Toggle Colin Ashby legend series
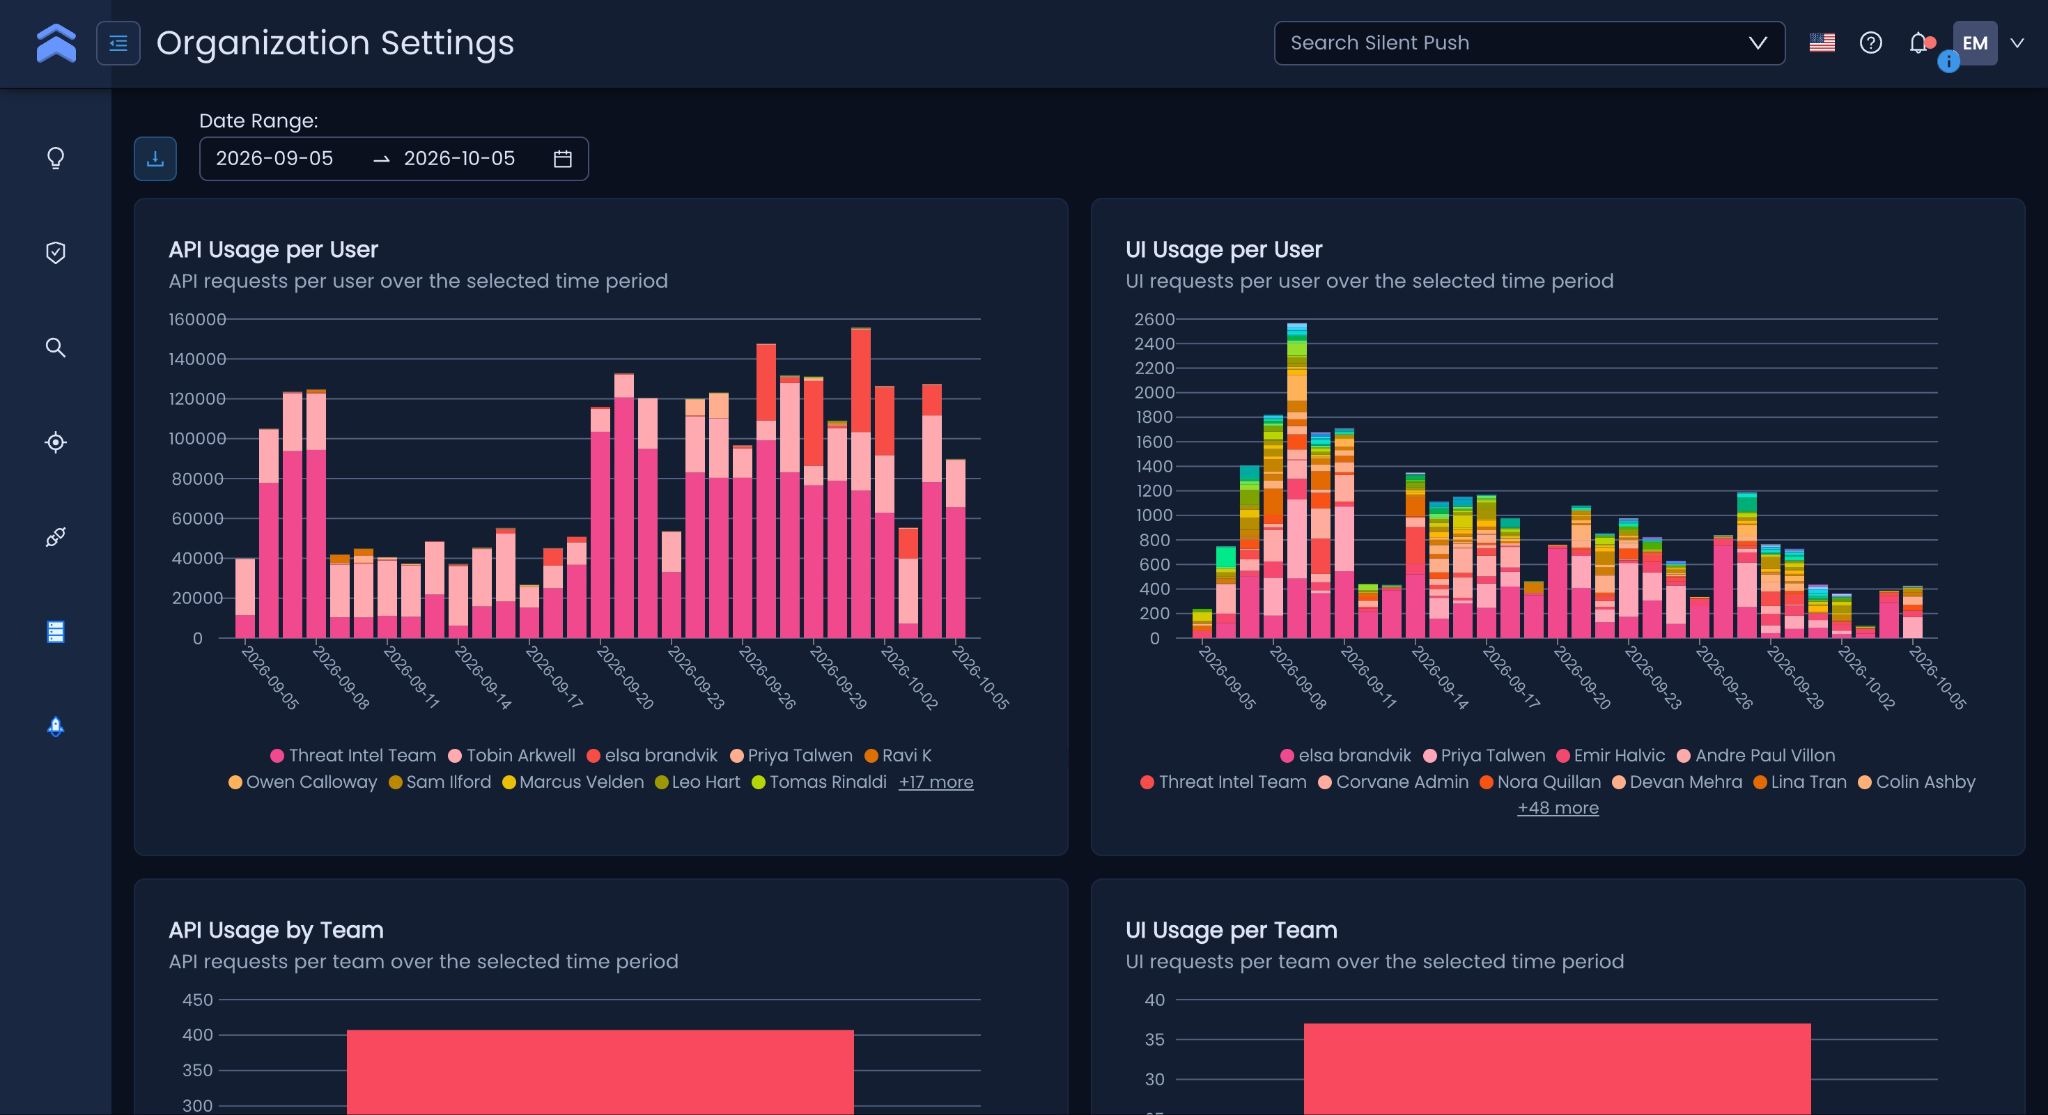This screenshot has width=2048, height=1115. click(x=1917, y=782)
